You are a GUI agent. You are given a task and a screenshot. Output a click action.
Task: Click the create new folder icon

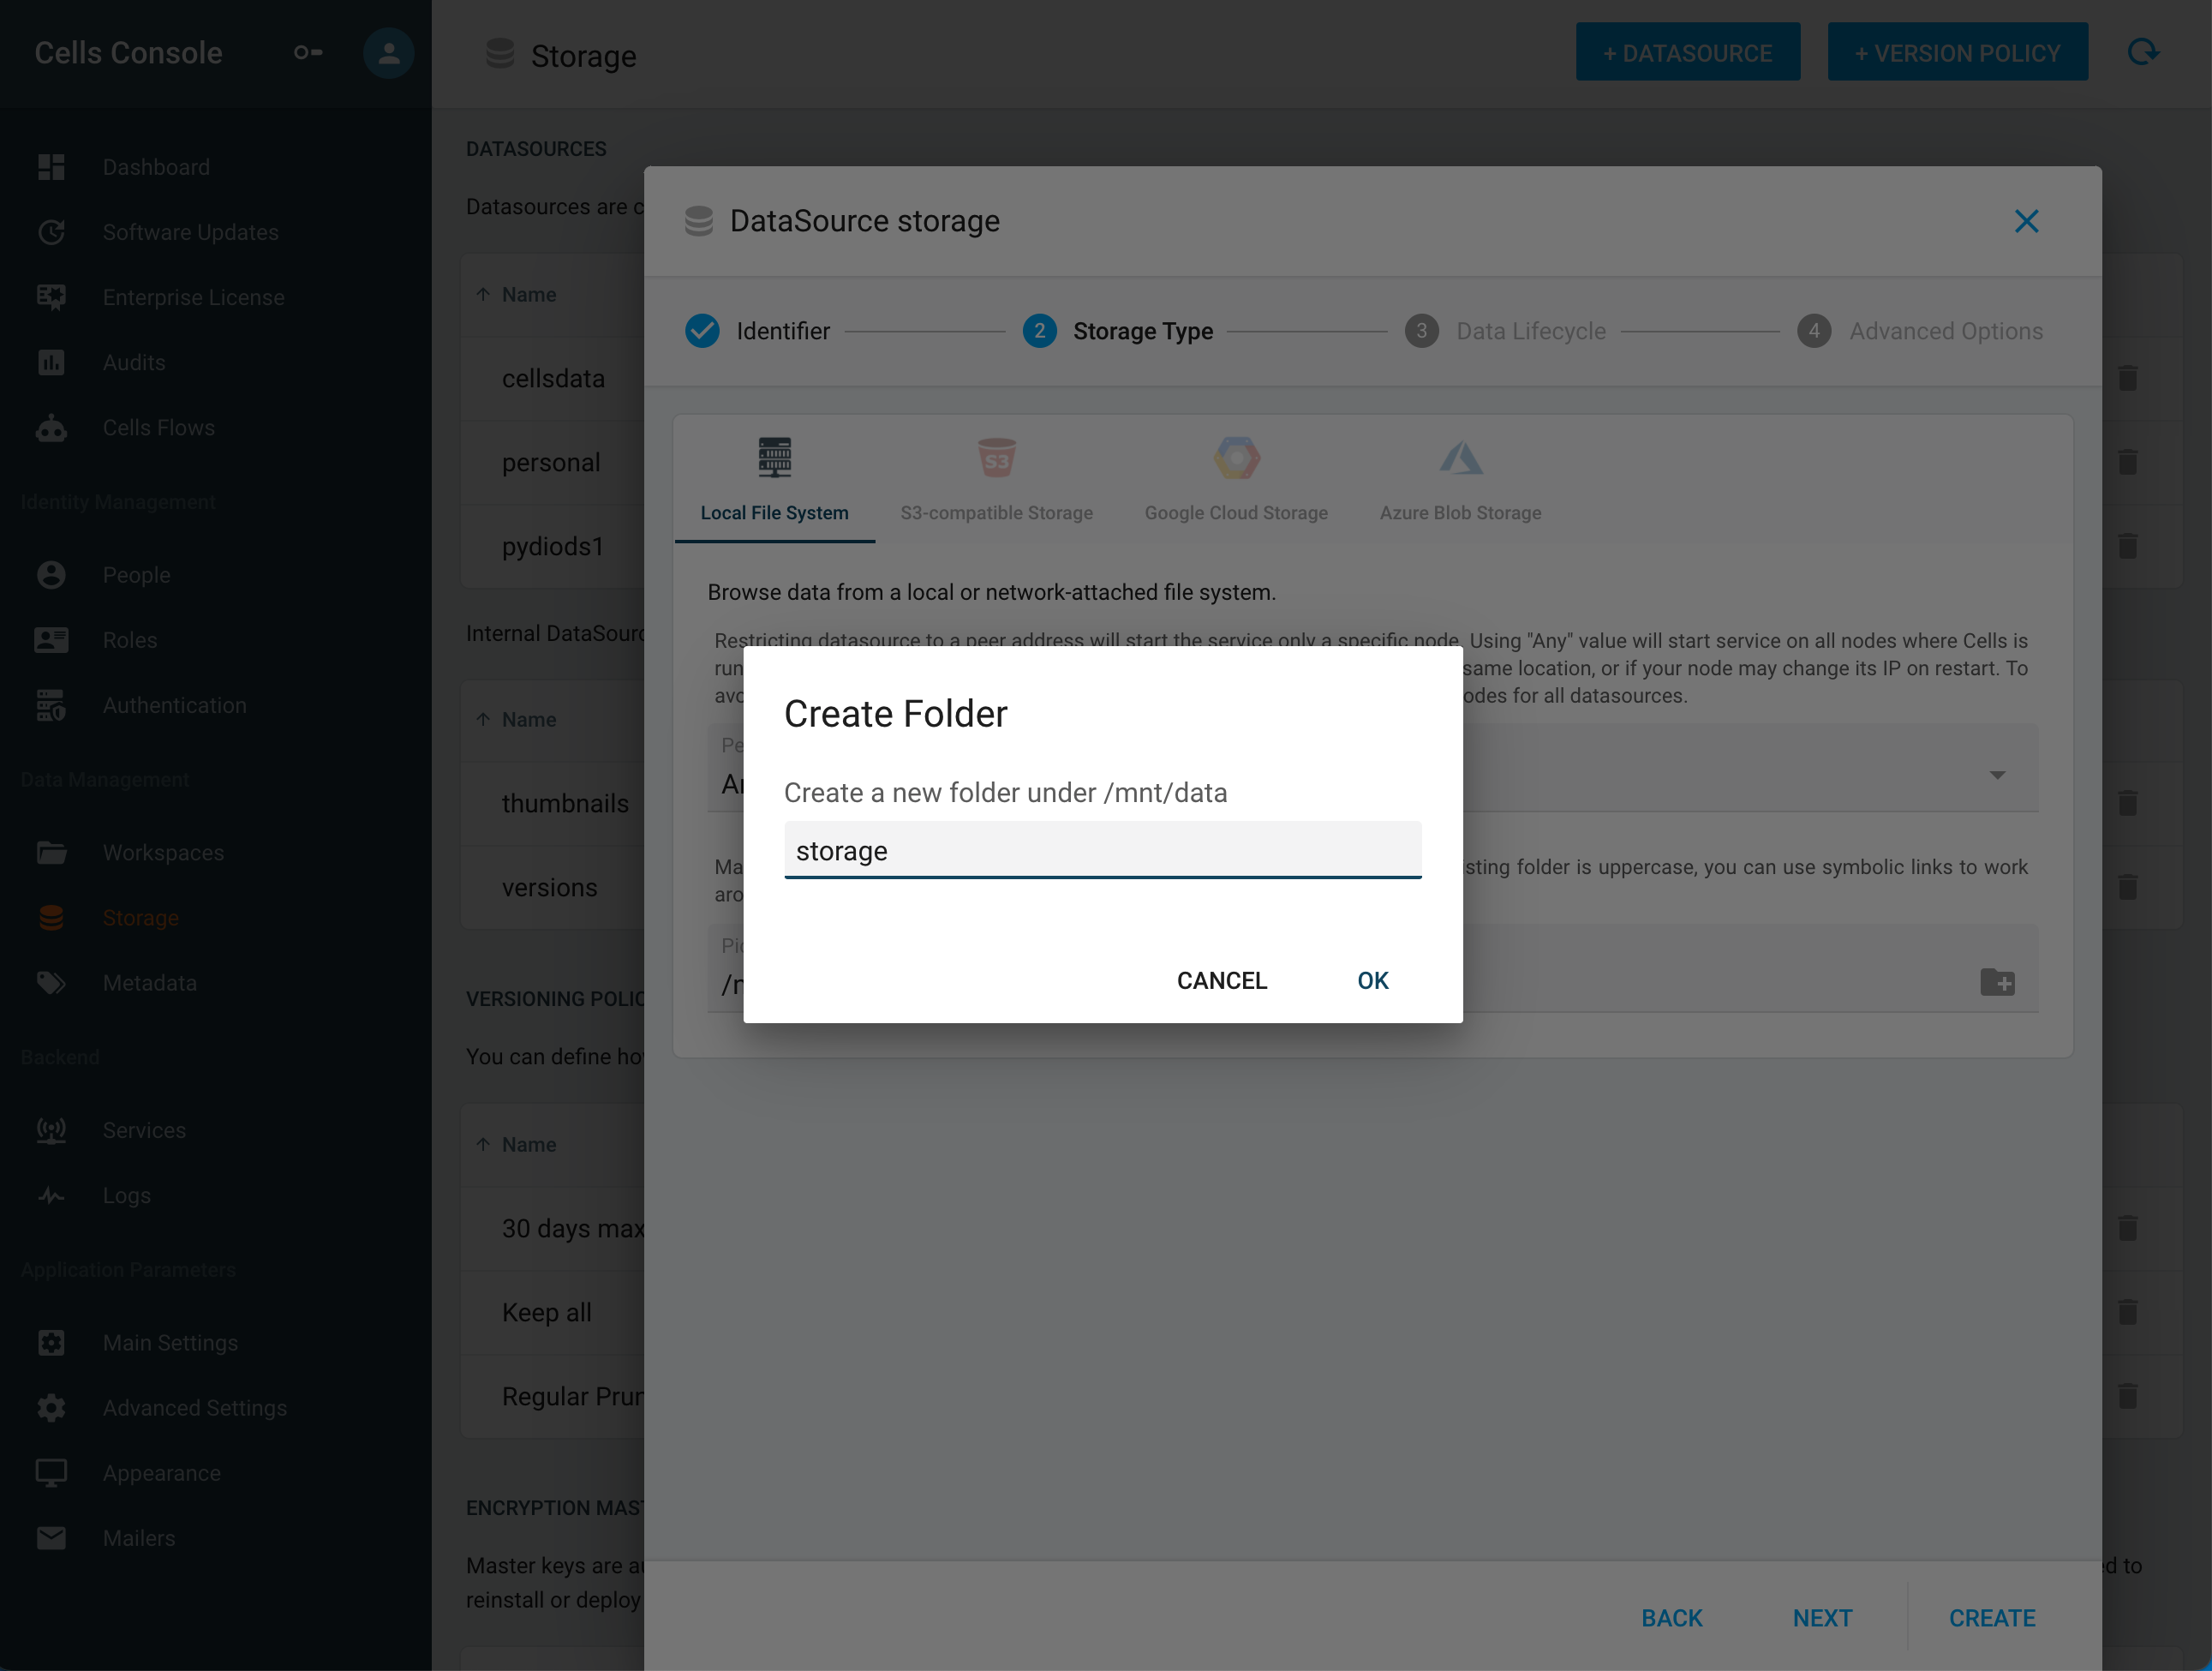pos(1997,982)
